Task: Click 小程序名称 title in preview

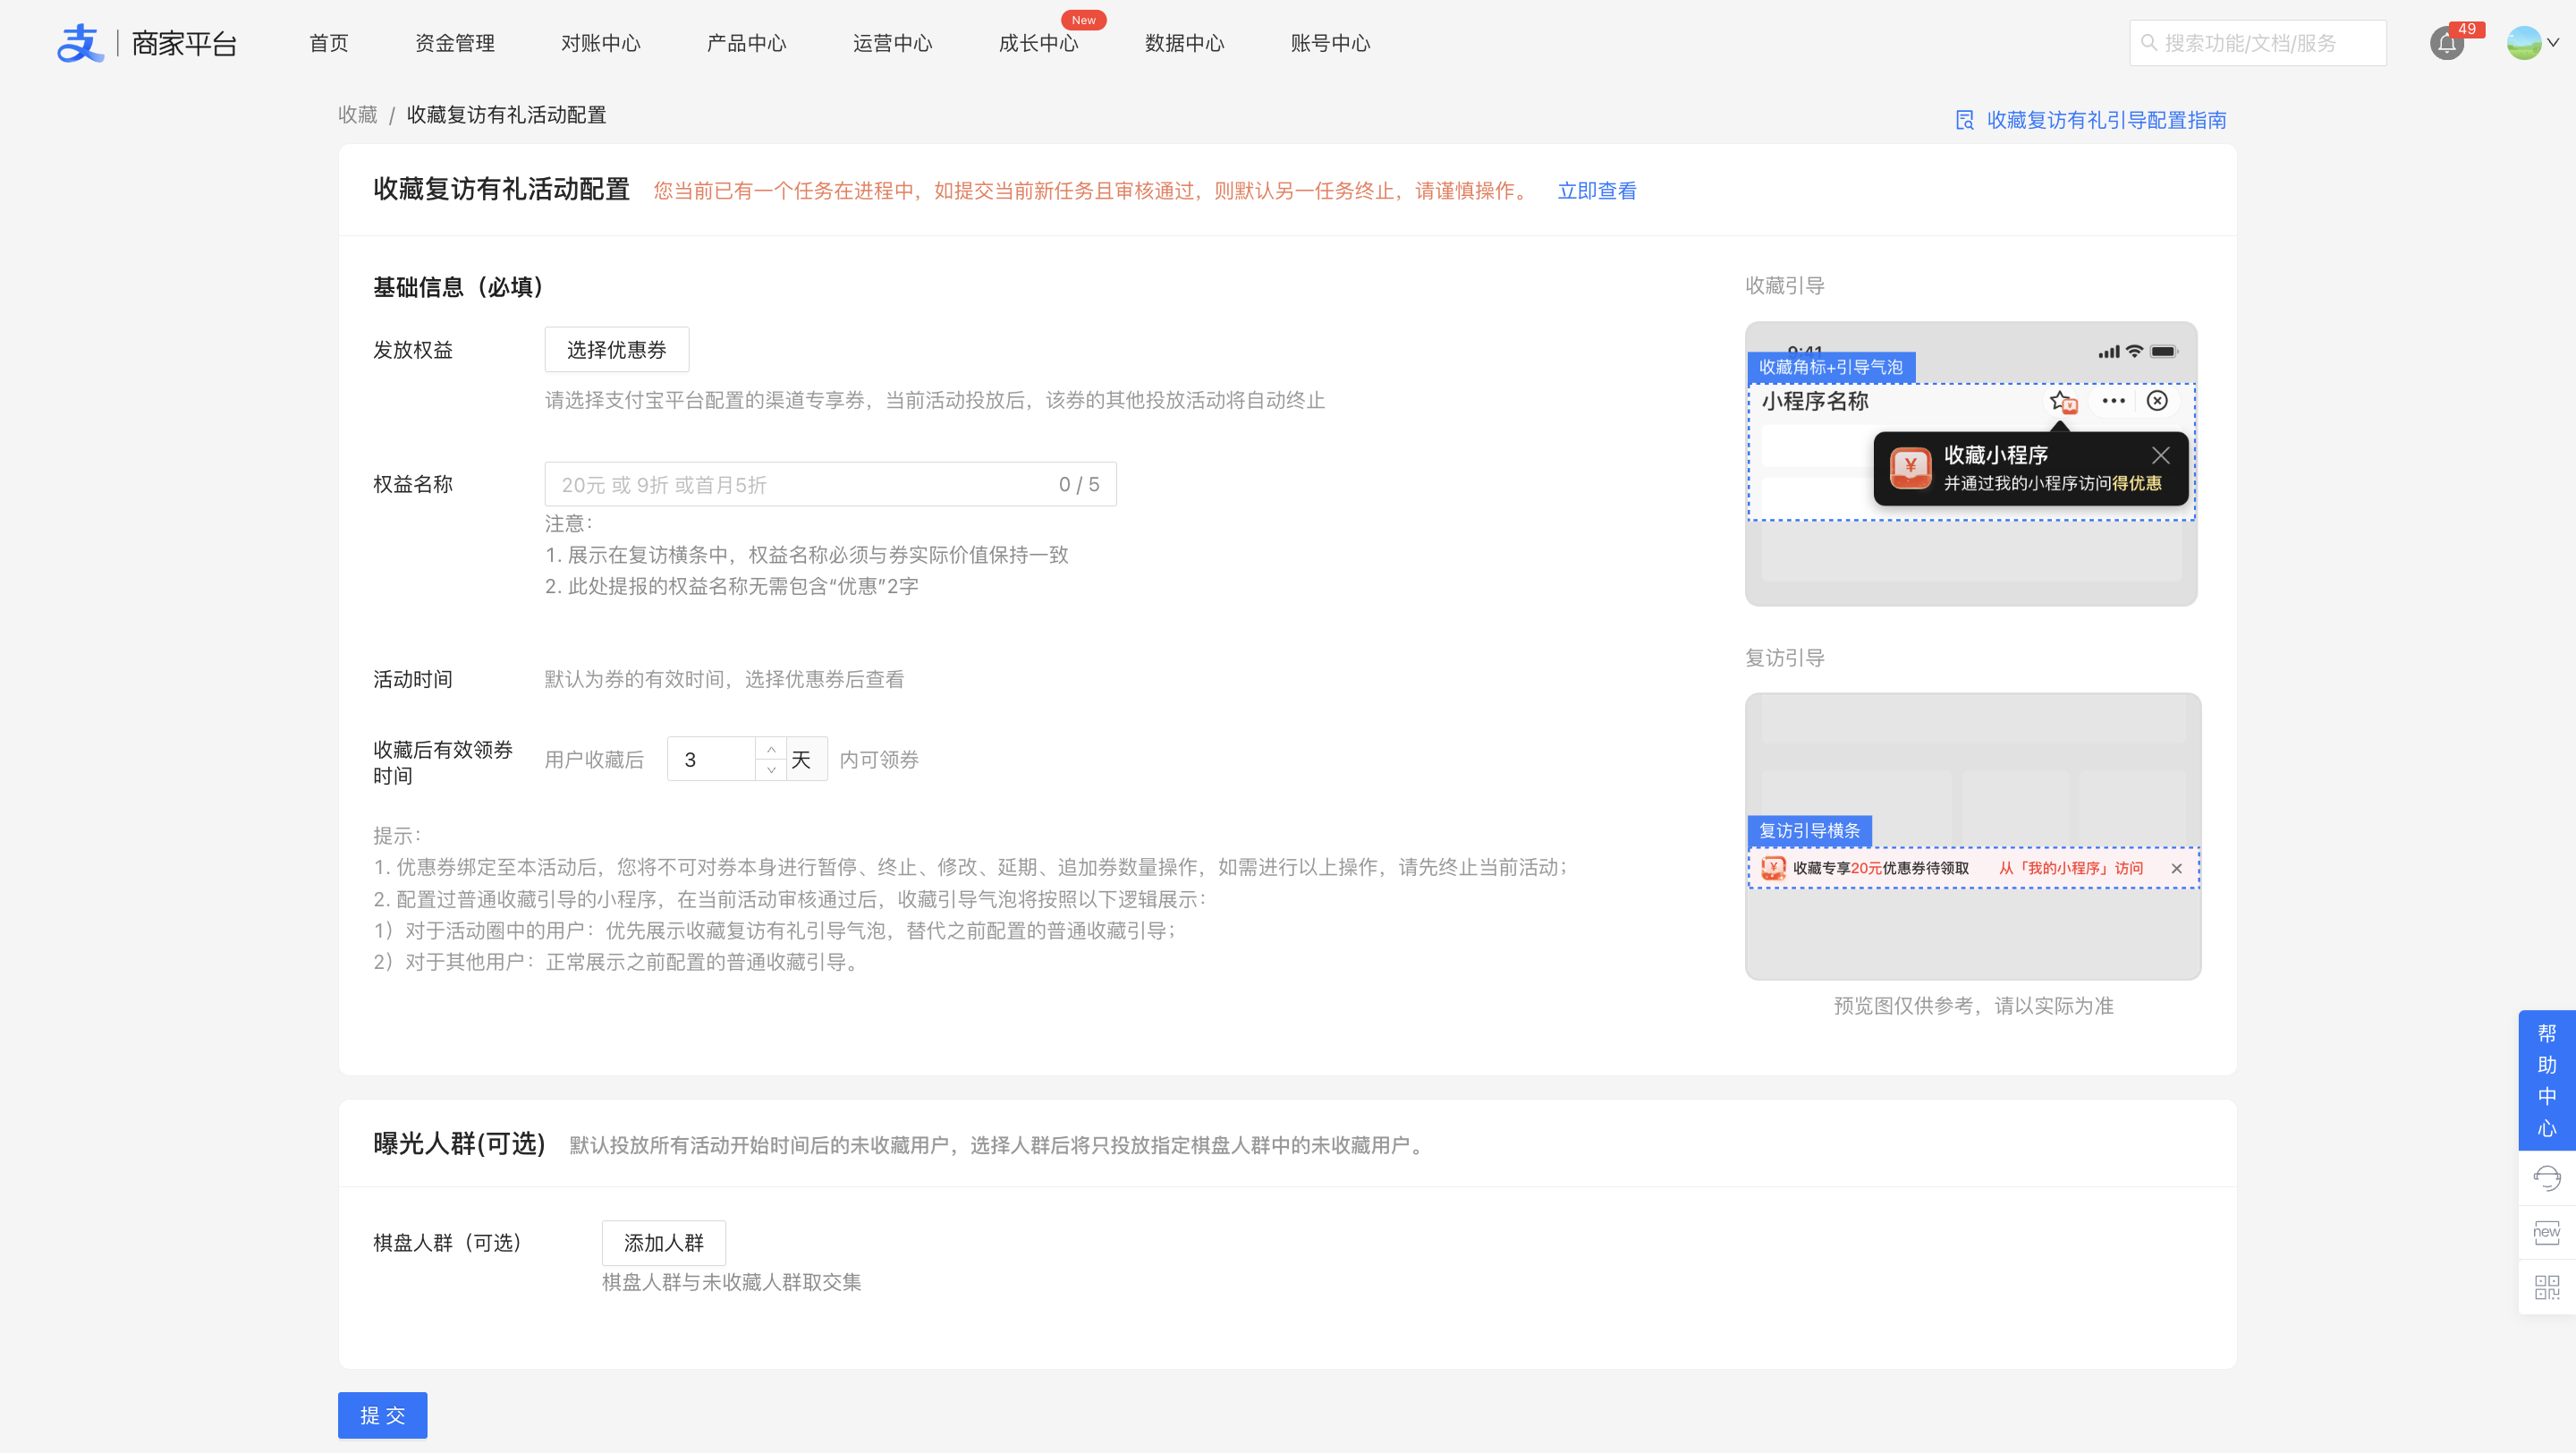Action: pos(1815,401)
